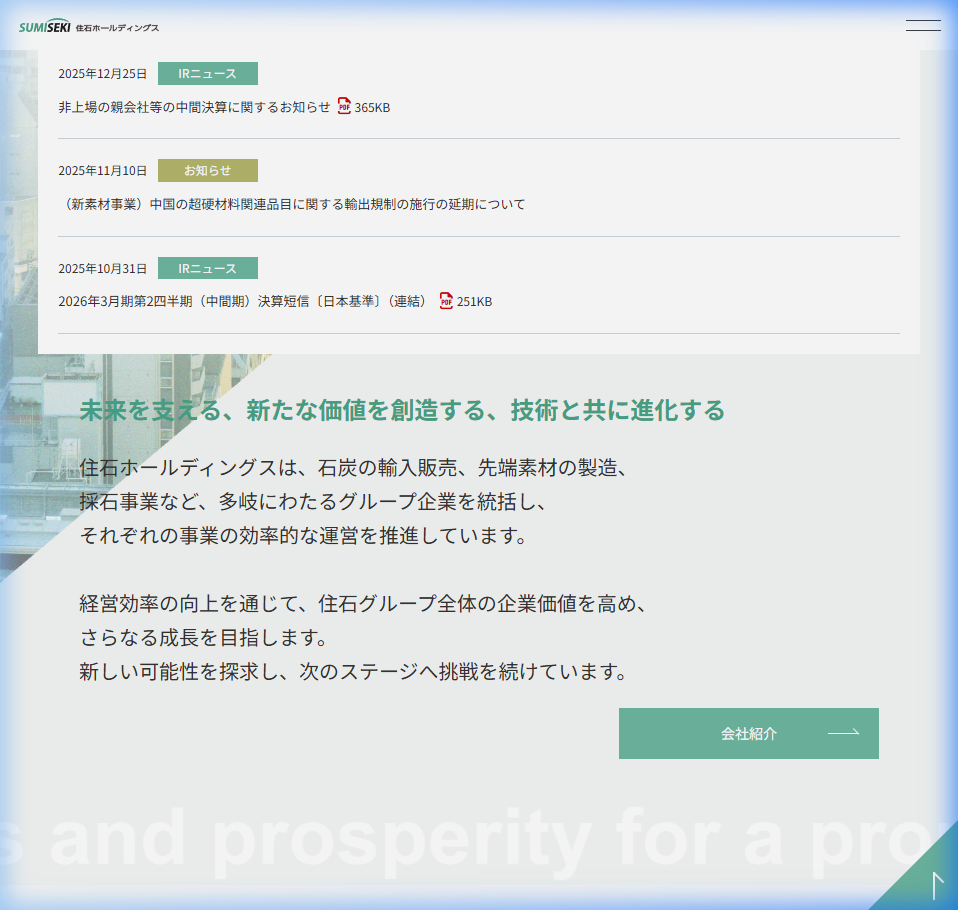Screen dimensions: 958x910
Task: Open the hamburger navigation menu
Action: pyautogui.click(x=922, y=25)
